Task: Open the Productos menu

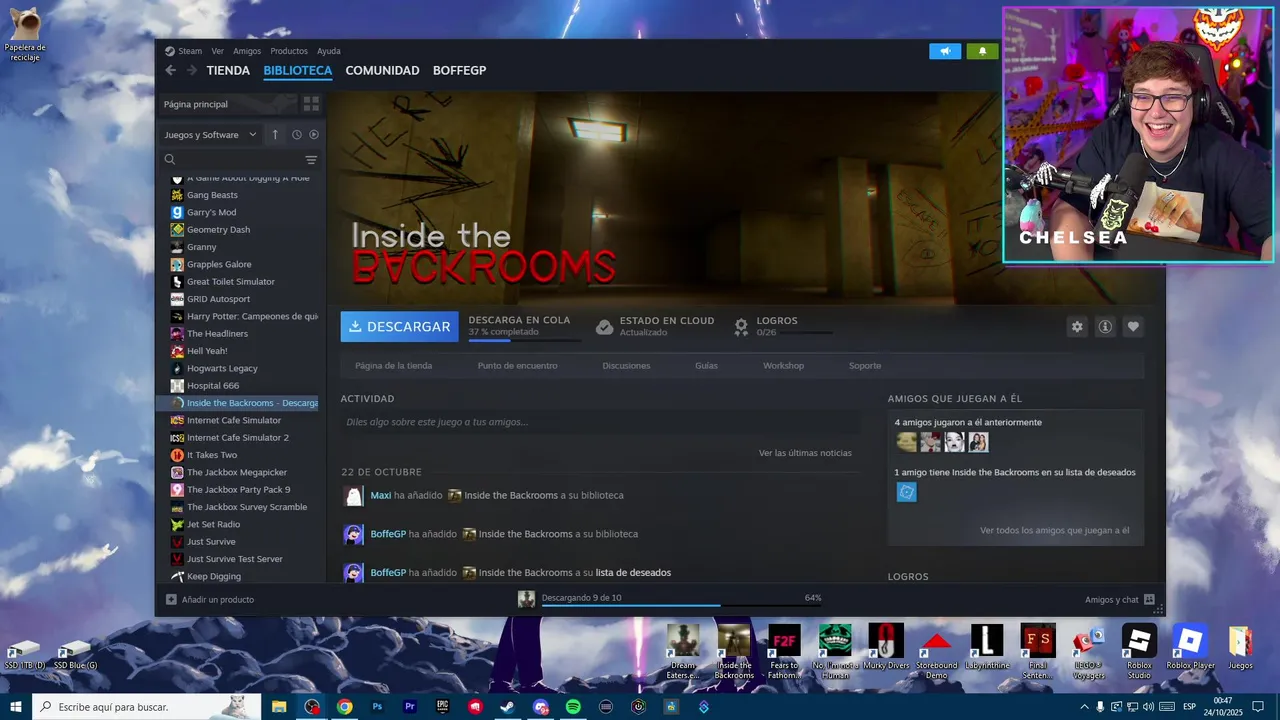Action: (289, 51)
